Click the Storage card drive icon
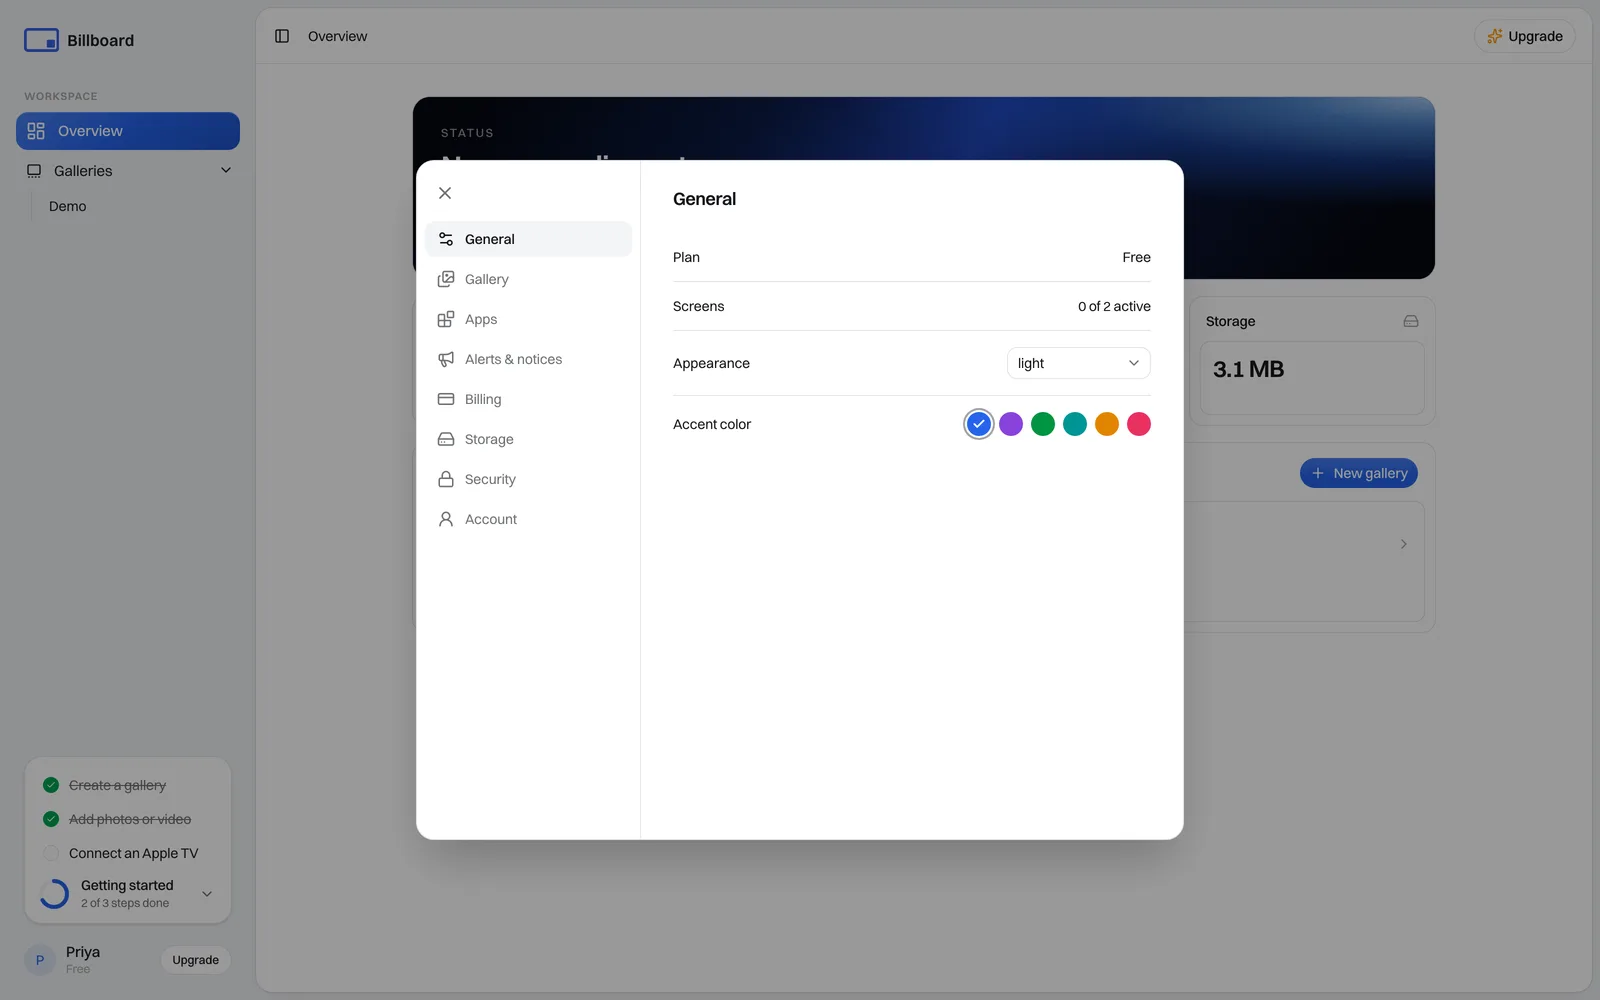This screenshot has height=1000, width=1600. point(1410,321)
